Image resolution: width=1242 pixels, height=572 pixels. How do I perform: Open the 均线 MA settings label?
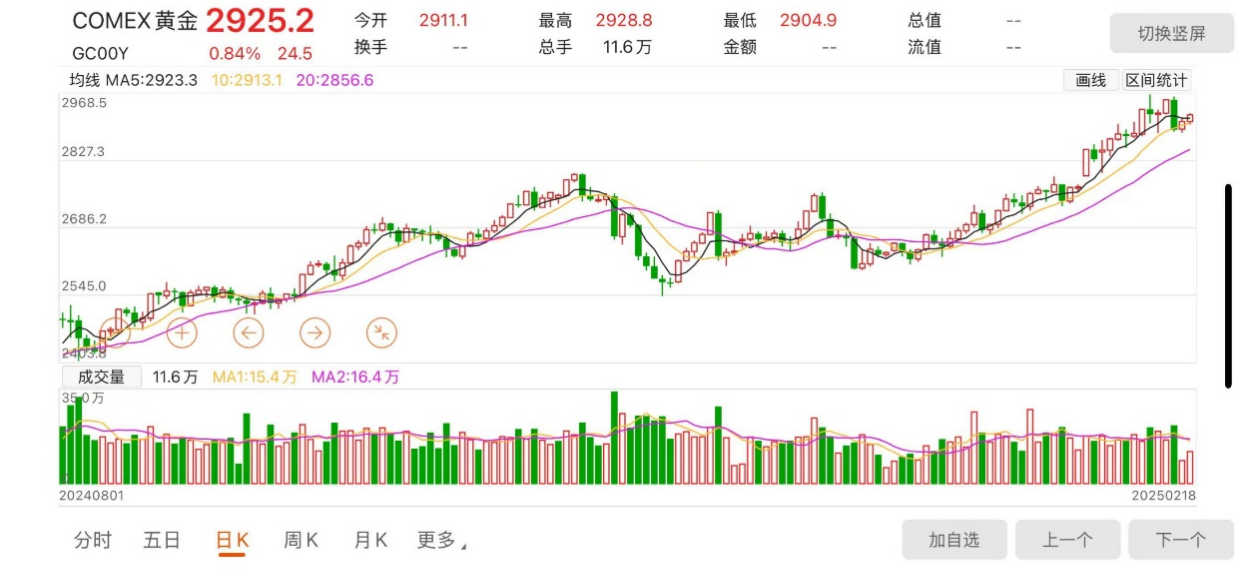(87, 80)
